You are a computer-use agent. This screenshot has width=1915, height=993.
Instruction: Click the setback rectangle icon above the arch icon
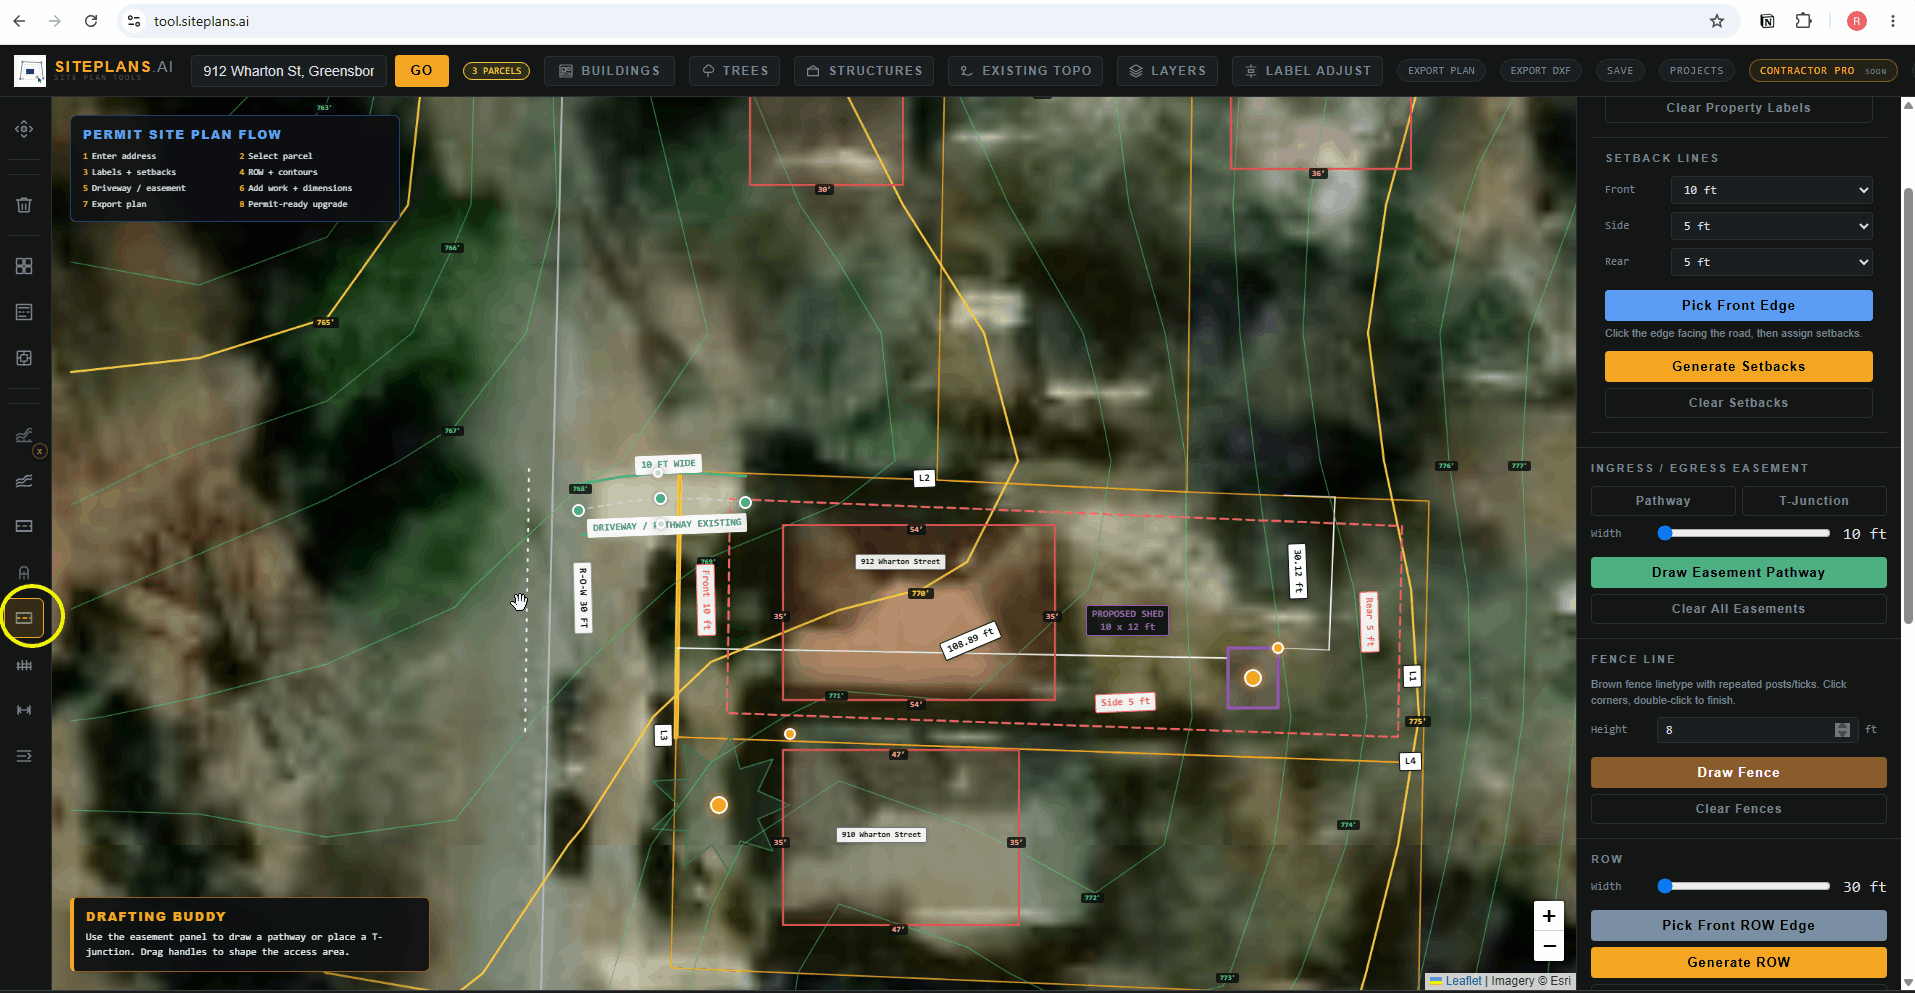tap(24, 526)
